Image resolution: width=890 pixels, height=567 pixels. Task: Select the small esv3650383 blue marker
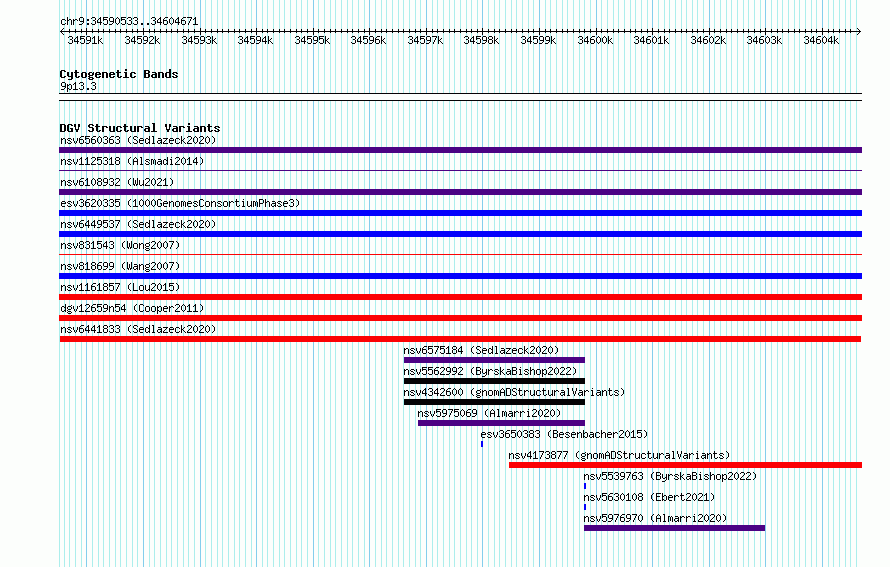click(482, 444)
